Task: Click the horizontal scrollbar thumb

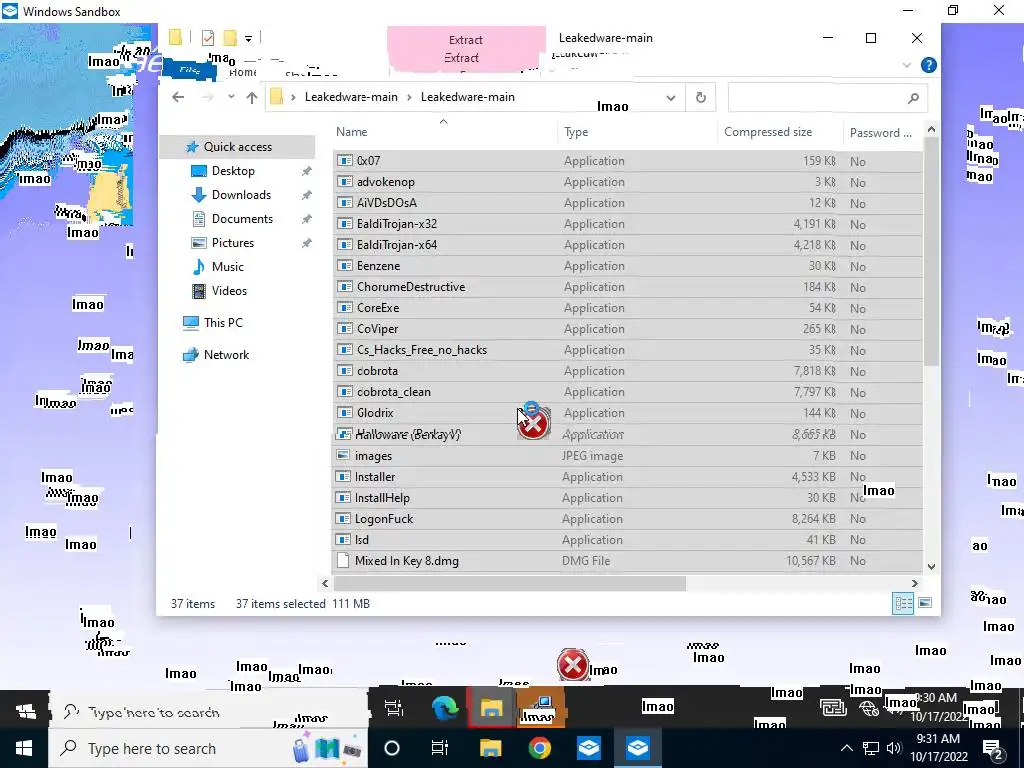Action: tap(509, 583)
